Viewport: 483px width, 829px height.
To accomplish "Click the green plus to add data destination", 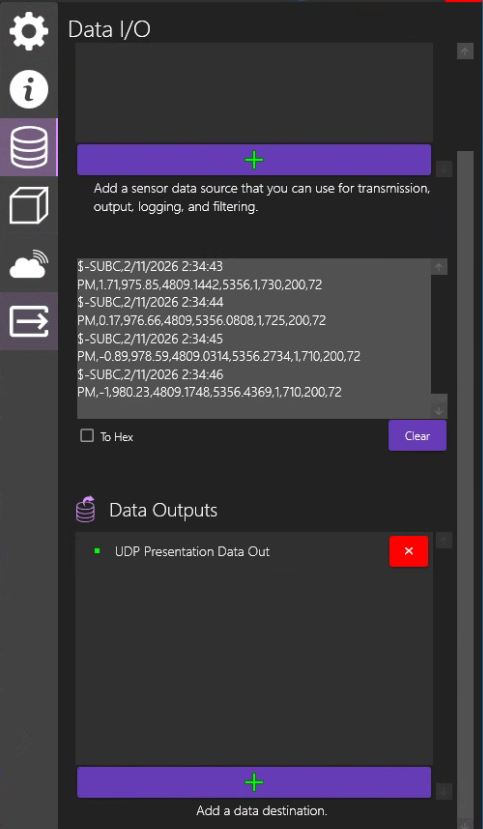I will [254, 782].
